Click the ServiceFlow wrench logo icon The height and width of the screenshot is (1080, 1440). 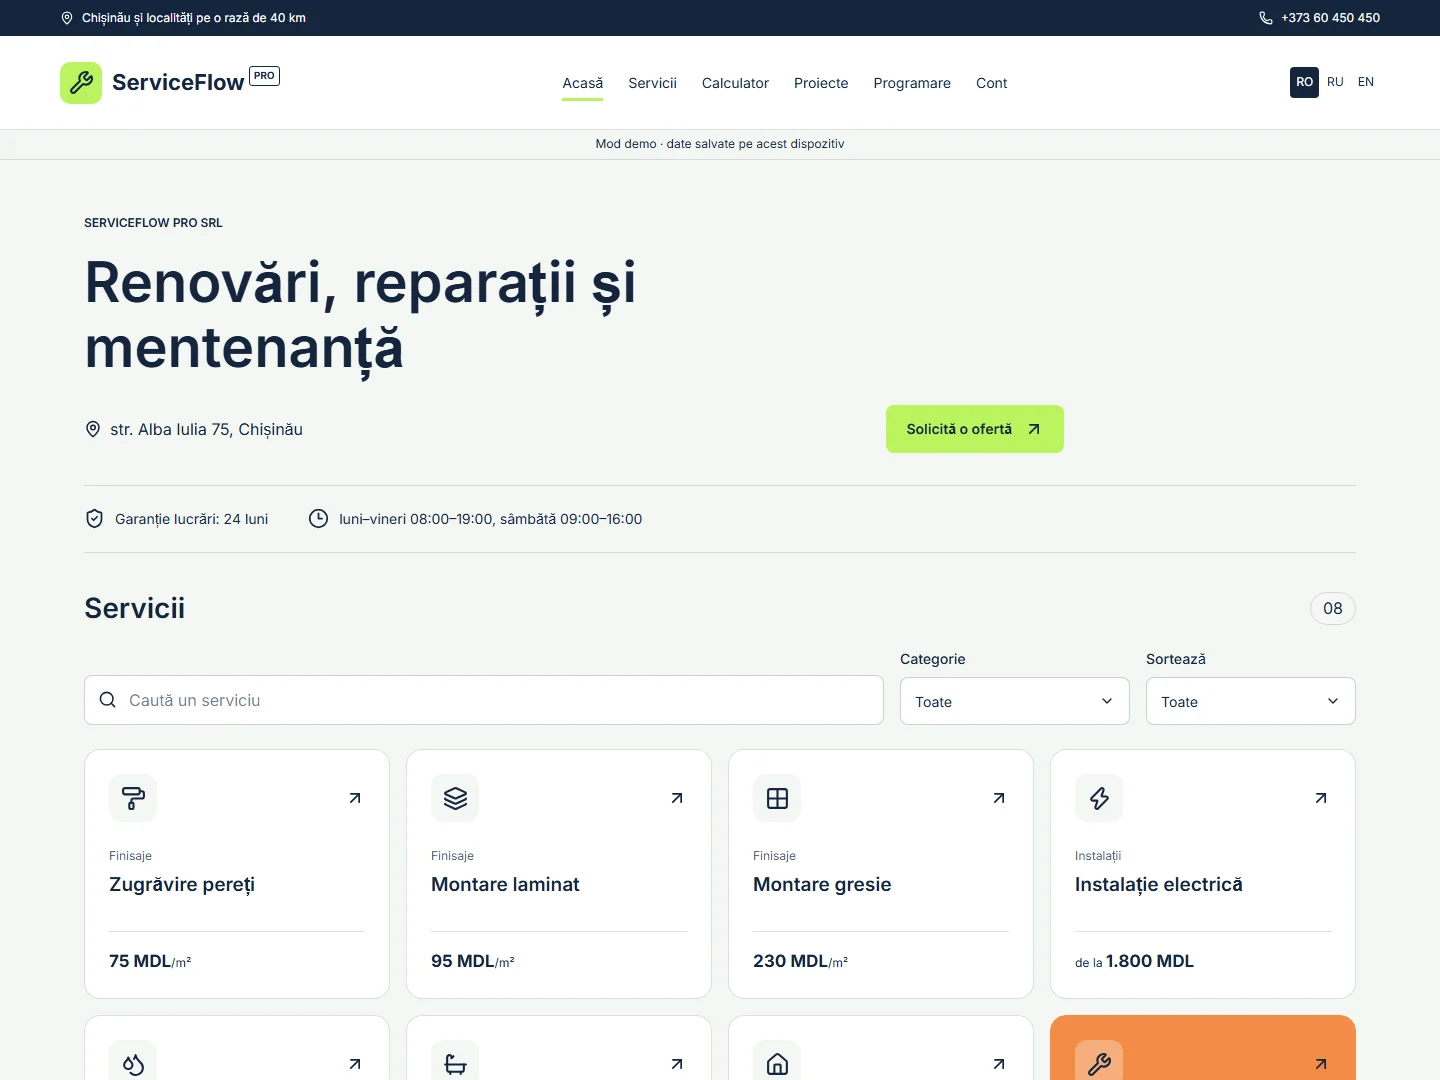click(x=81, y=83)
